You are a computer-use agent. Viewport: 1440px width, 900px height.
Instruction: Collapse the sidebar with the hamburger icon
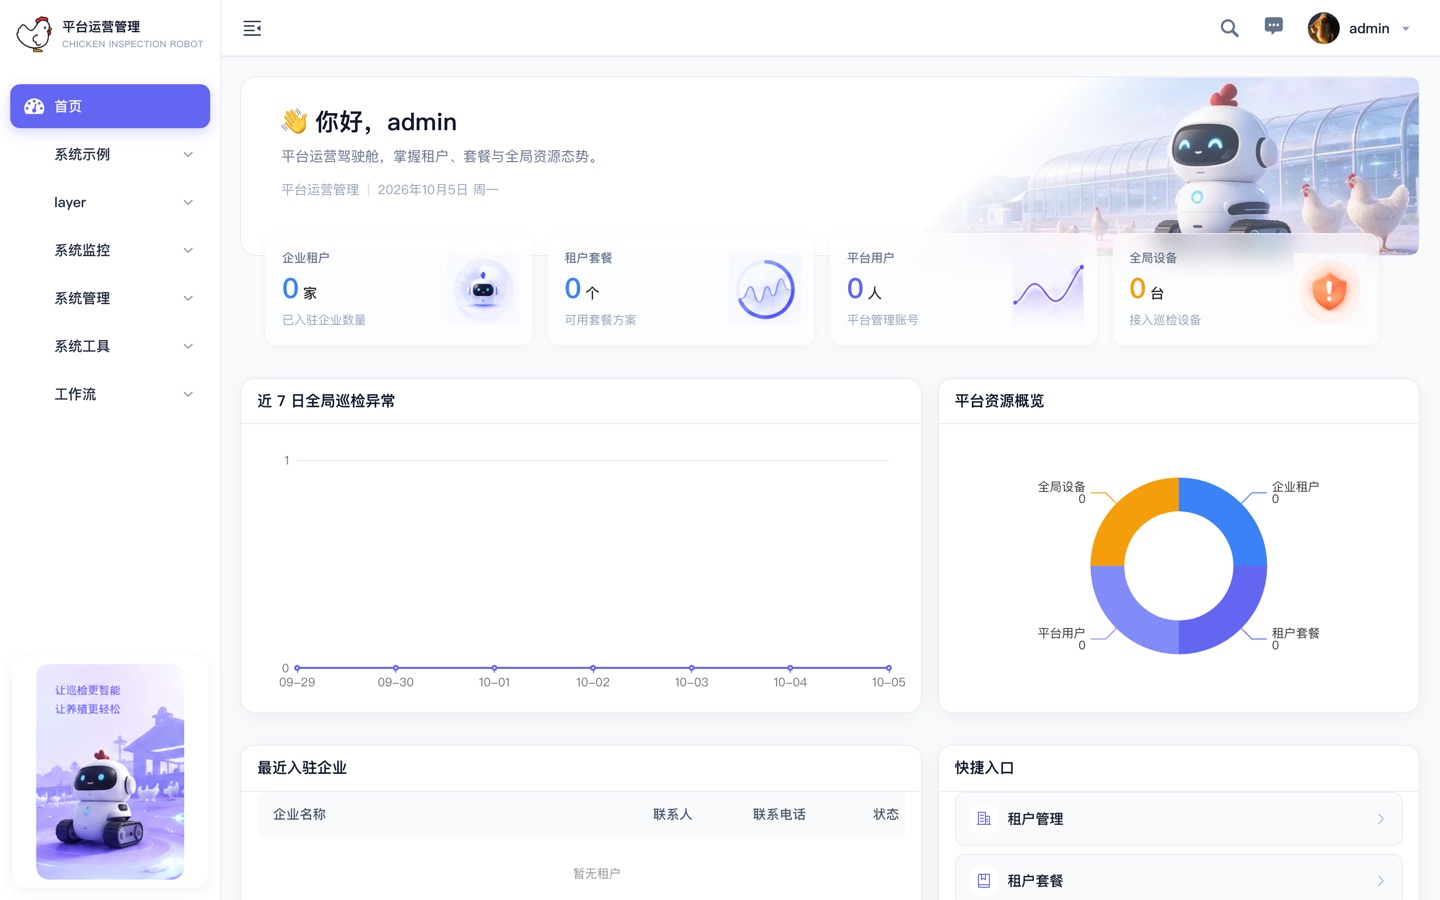coord(252,28)
